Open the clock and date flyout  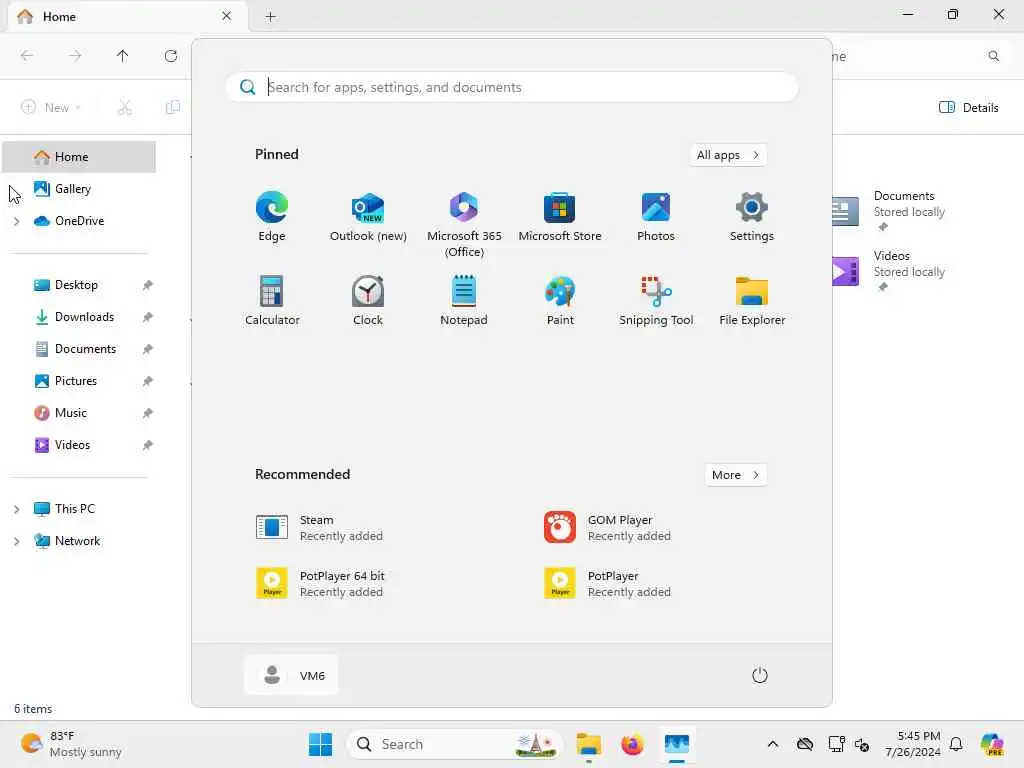pyautogui.click(x=913, y=744)
